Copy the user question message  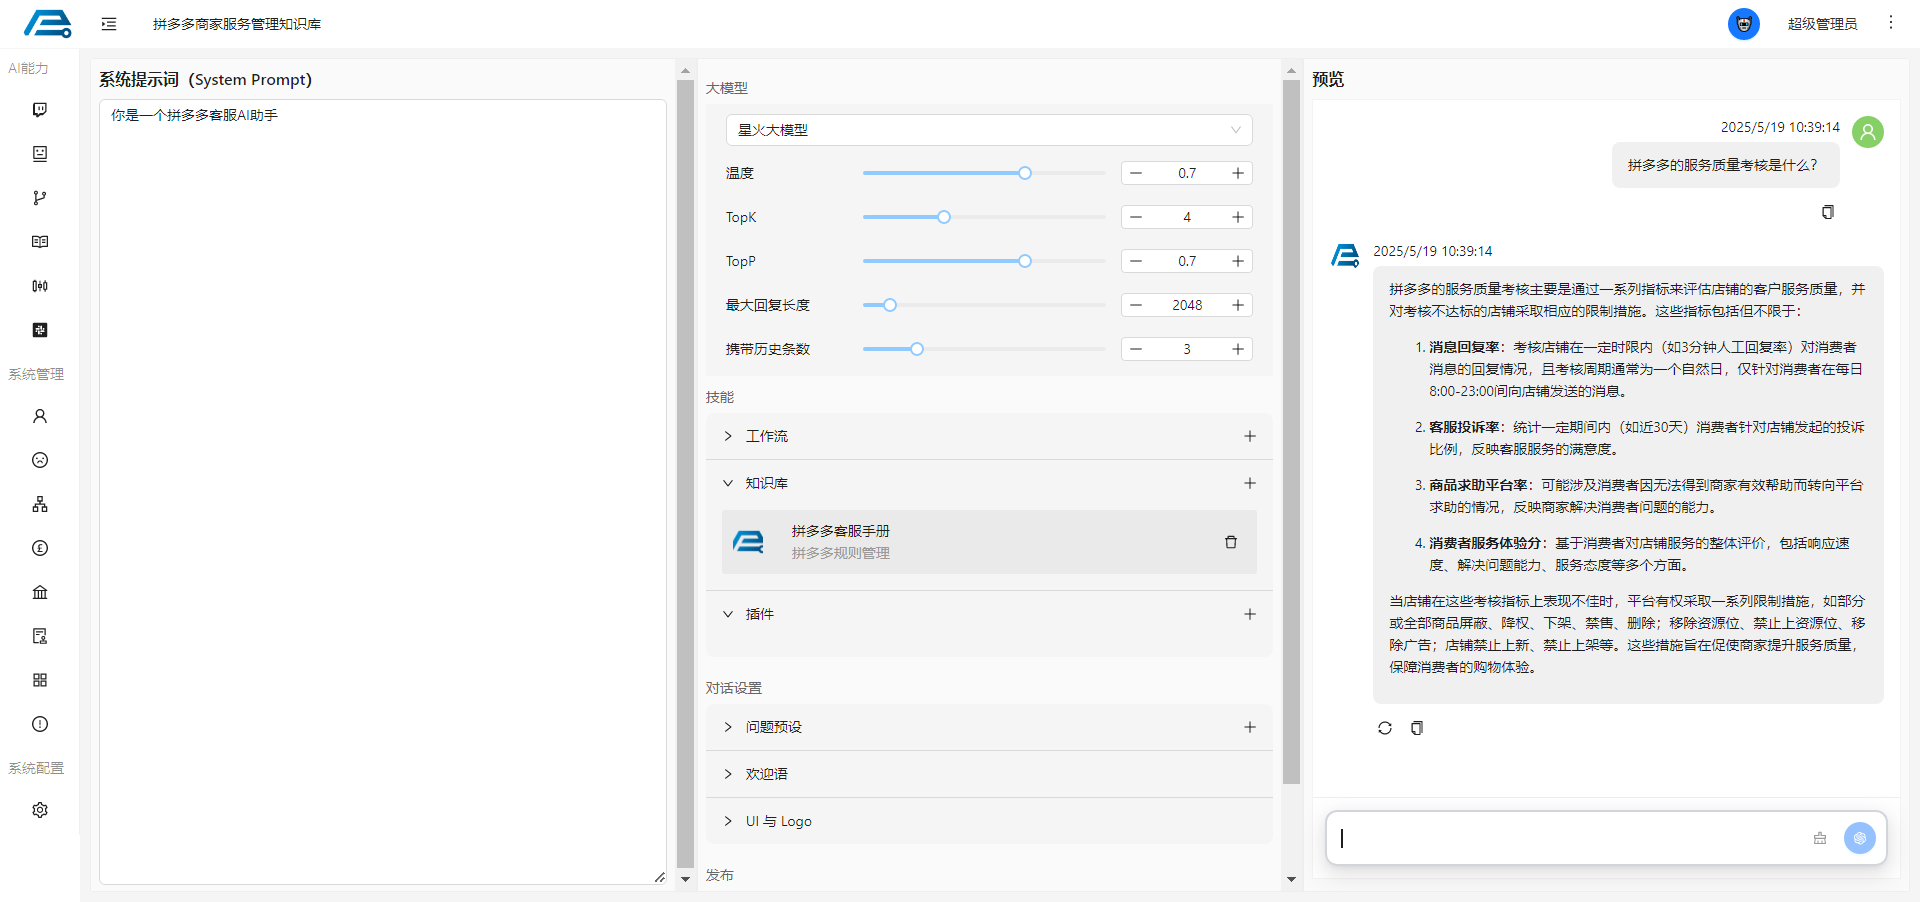coord(1827,212)
